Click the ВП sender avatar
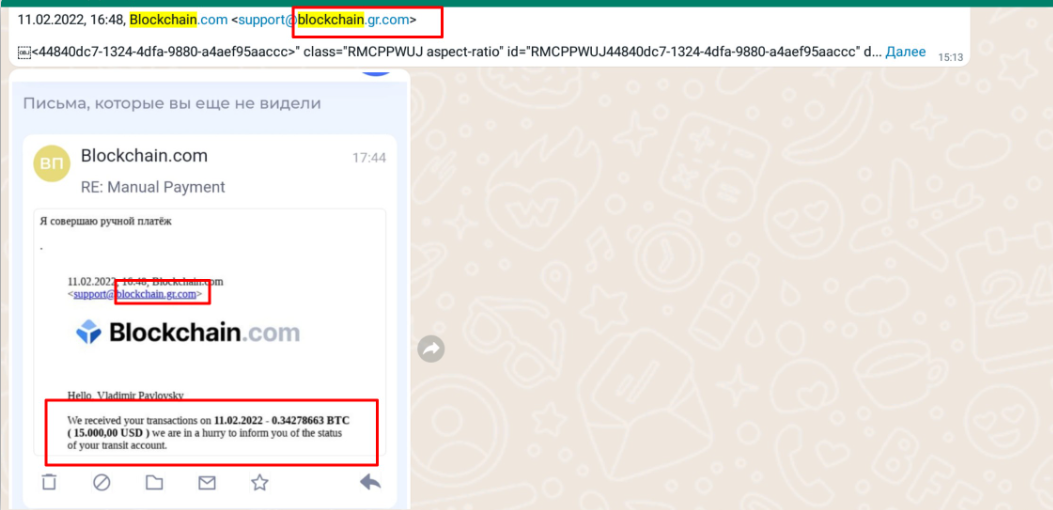Viewport: 1053px width, 510px height. (51, 163)
